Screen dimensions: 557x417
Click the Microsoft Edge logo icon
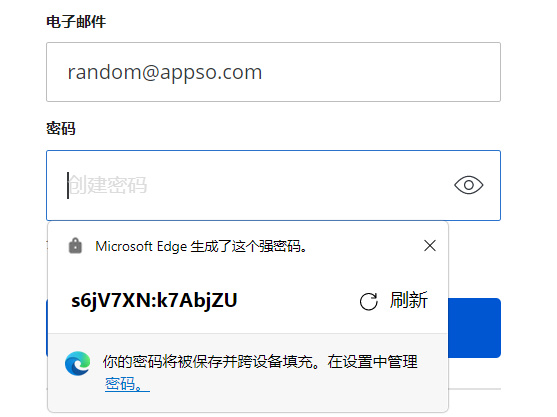coord(77,363)
